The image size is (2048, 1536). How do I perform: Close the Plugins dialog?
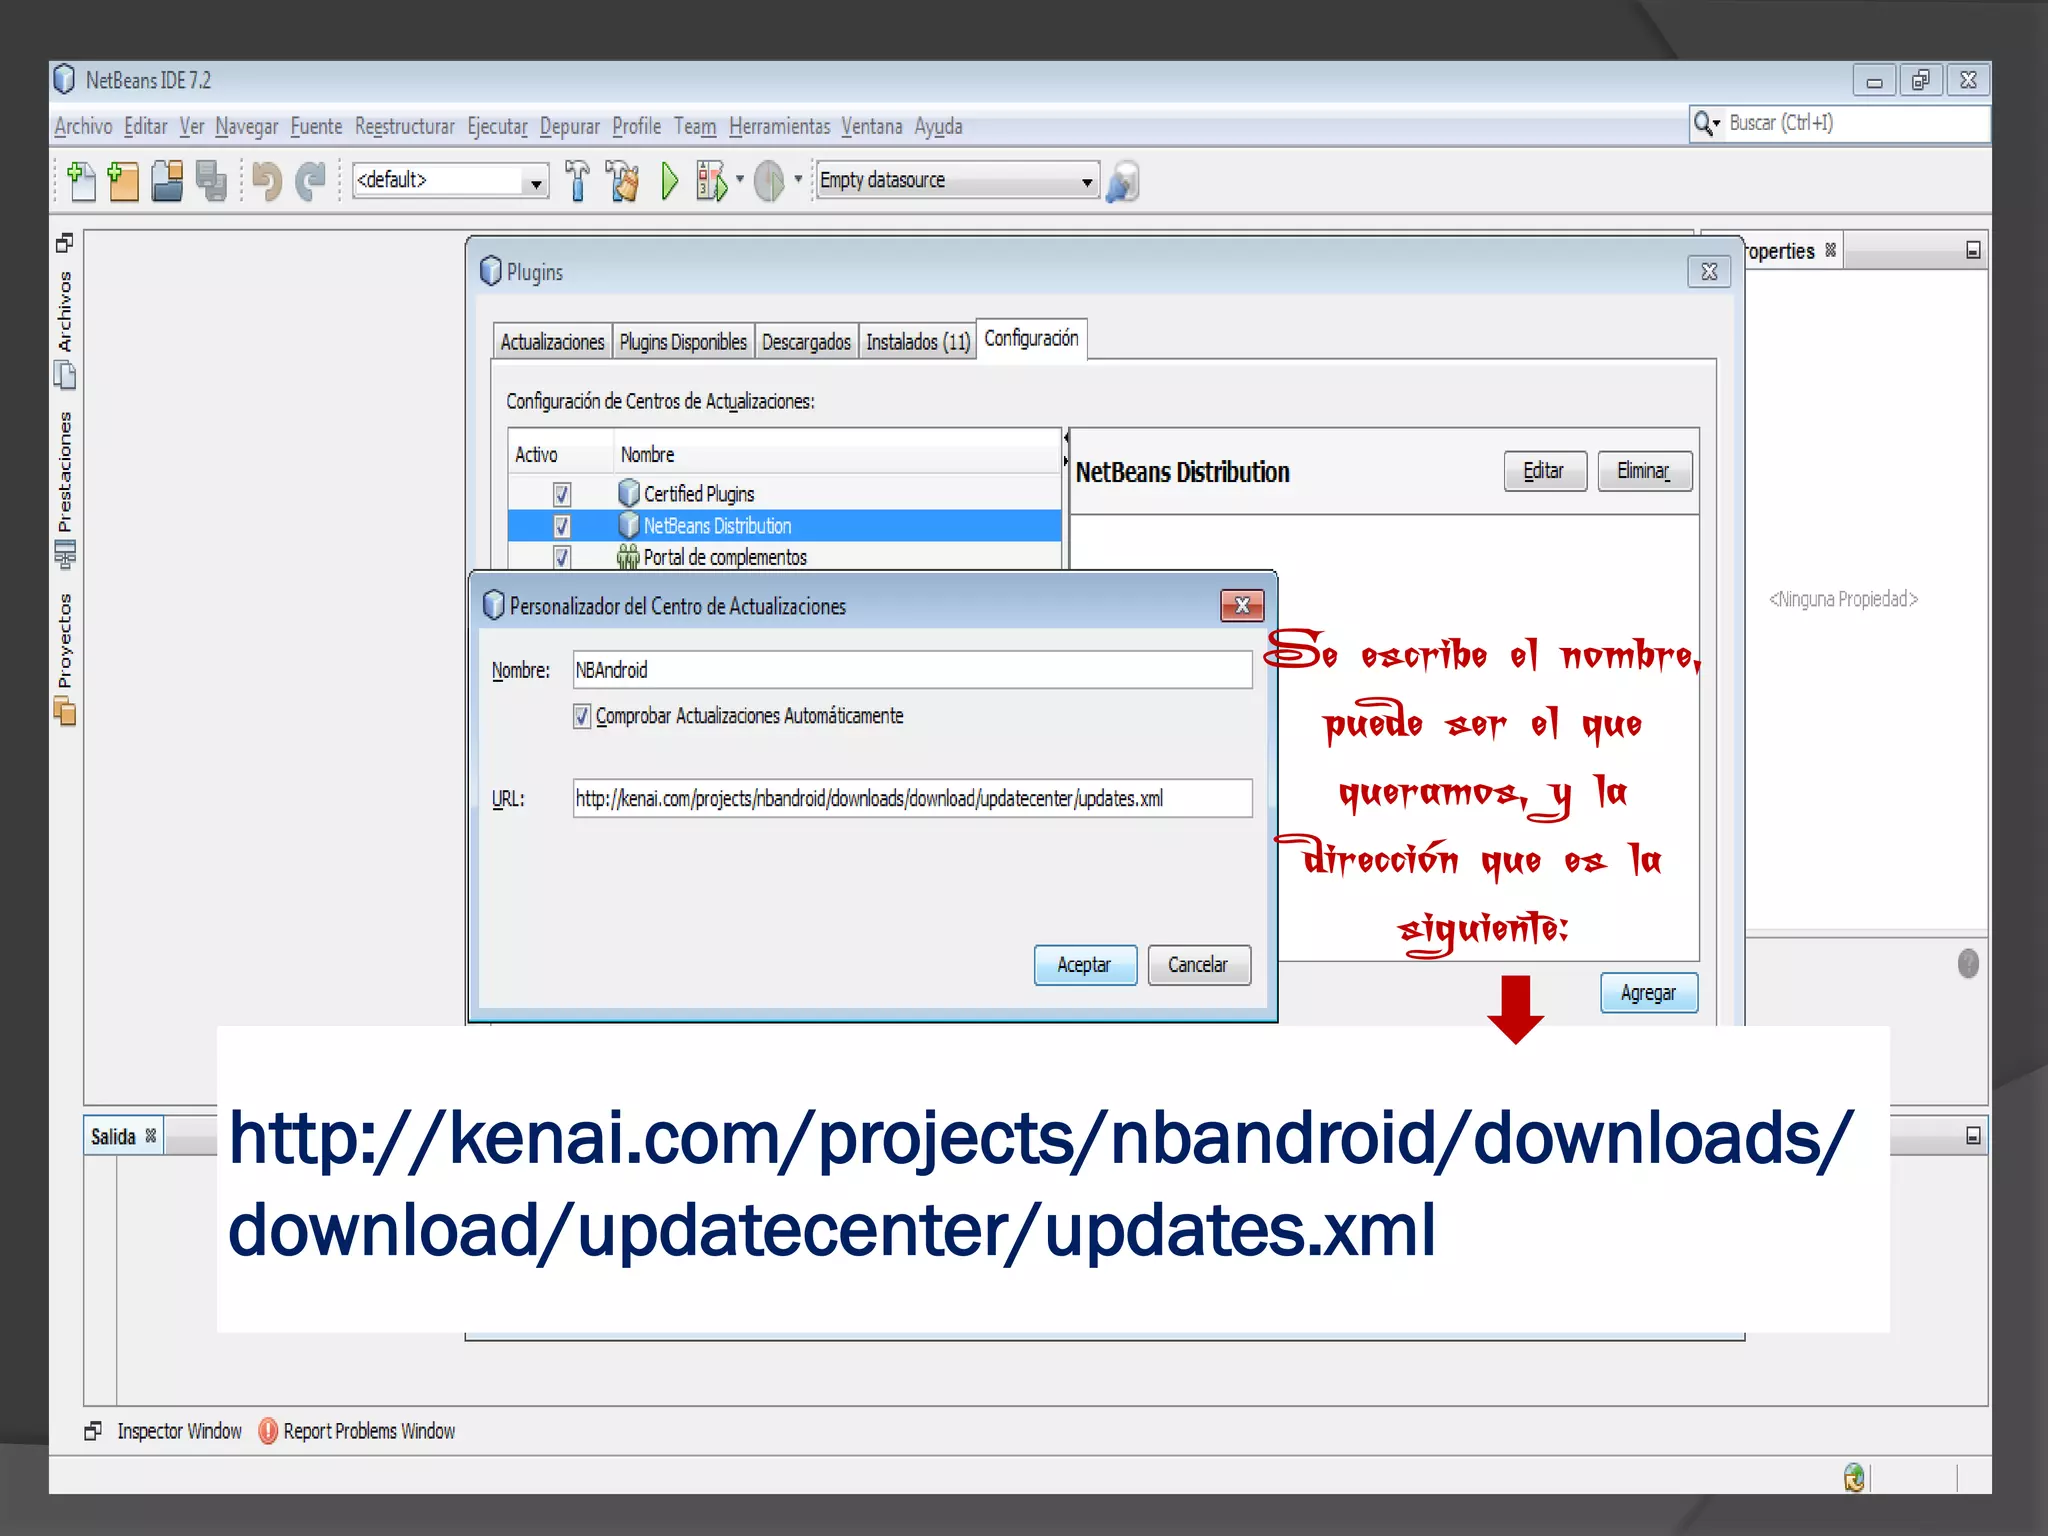click(x=1709, y=271)
